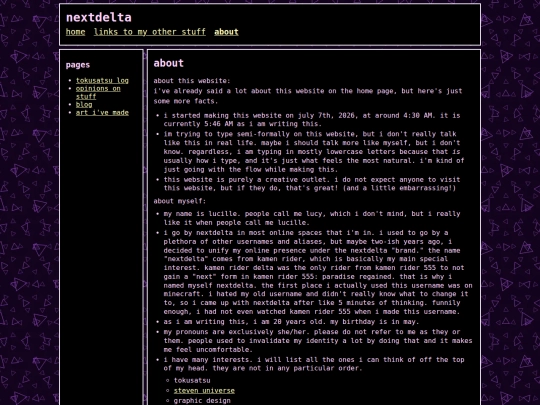Click the bullet starting 'my name is lucille'
The height and width of the screenshot is (405, 540).
pos(312,218)
